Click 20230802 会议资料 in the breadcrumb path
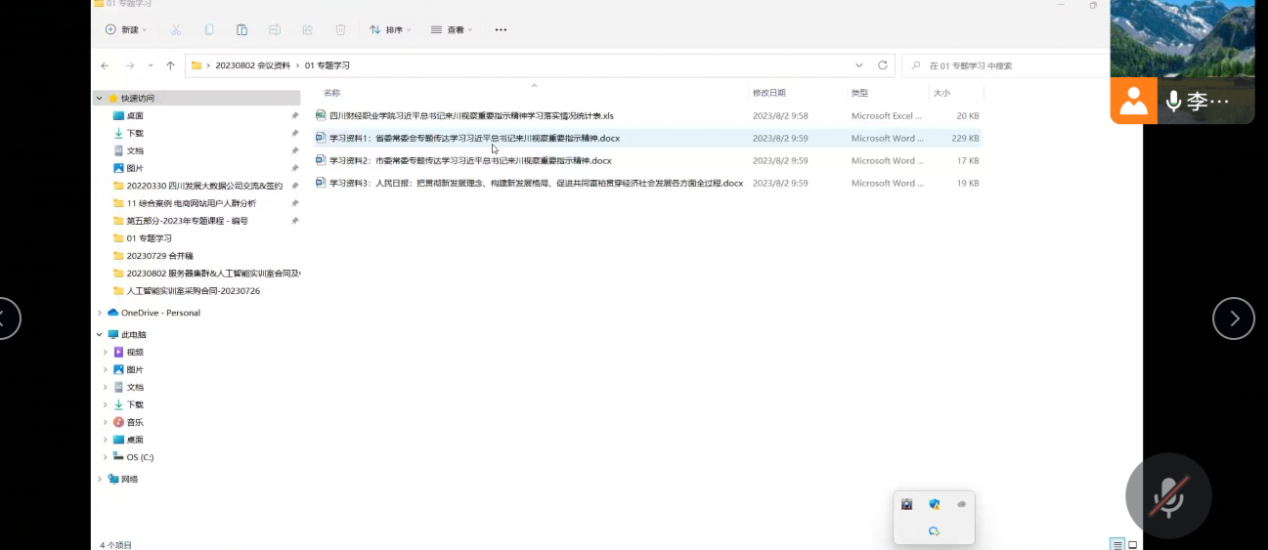This screenshot has height=550, width=1268. 253,66
